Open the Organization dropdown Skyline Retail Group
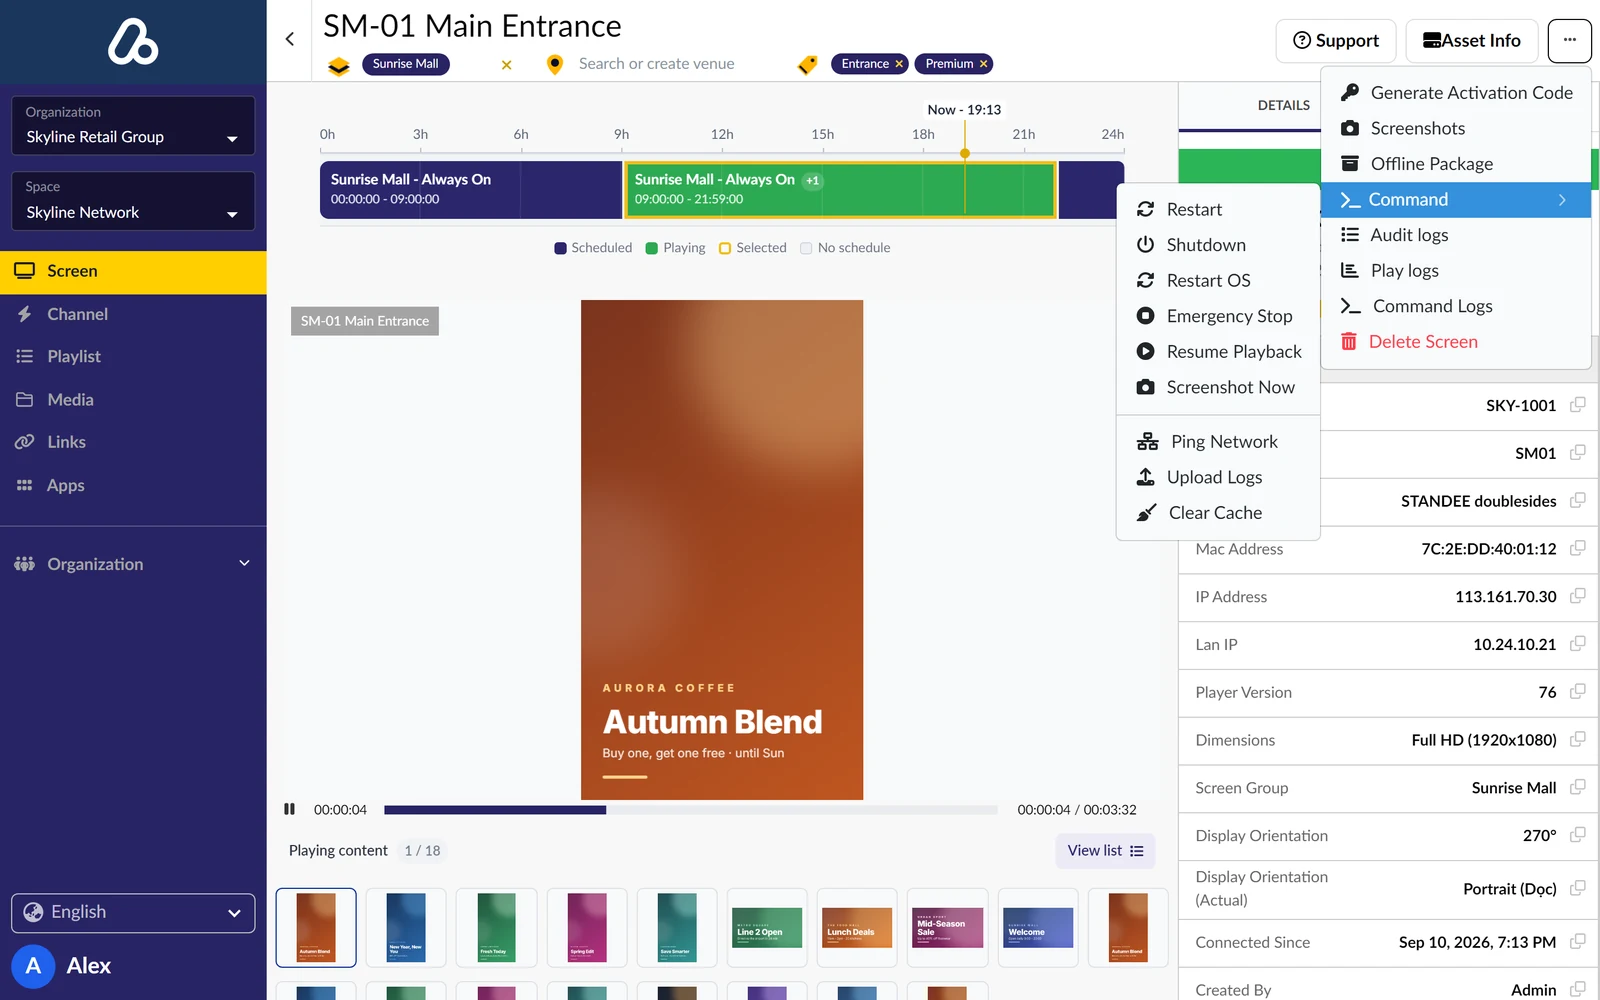Screen dimensions: 1600x1000 pyautogui.click(x=133, y=126)
